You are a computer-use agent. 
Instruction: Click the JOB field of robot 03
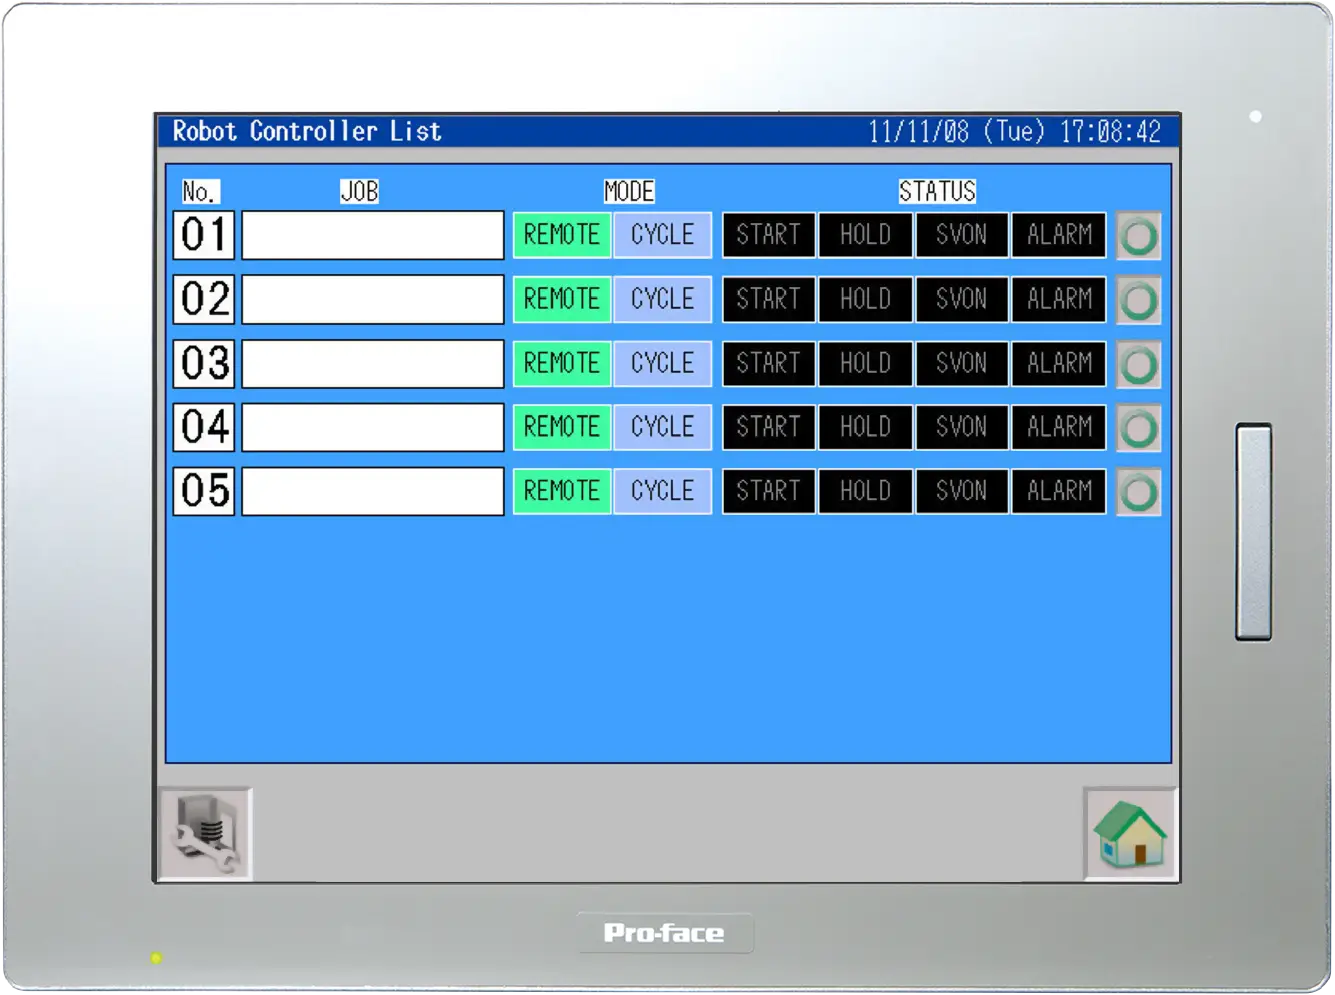click(373, 363)
